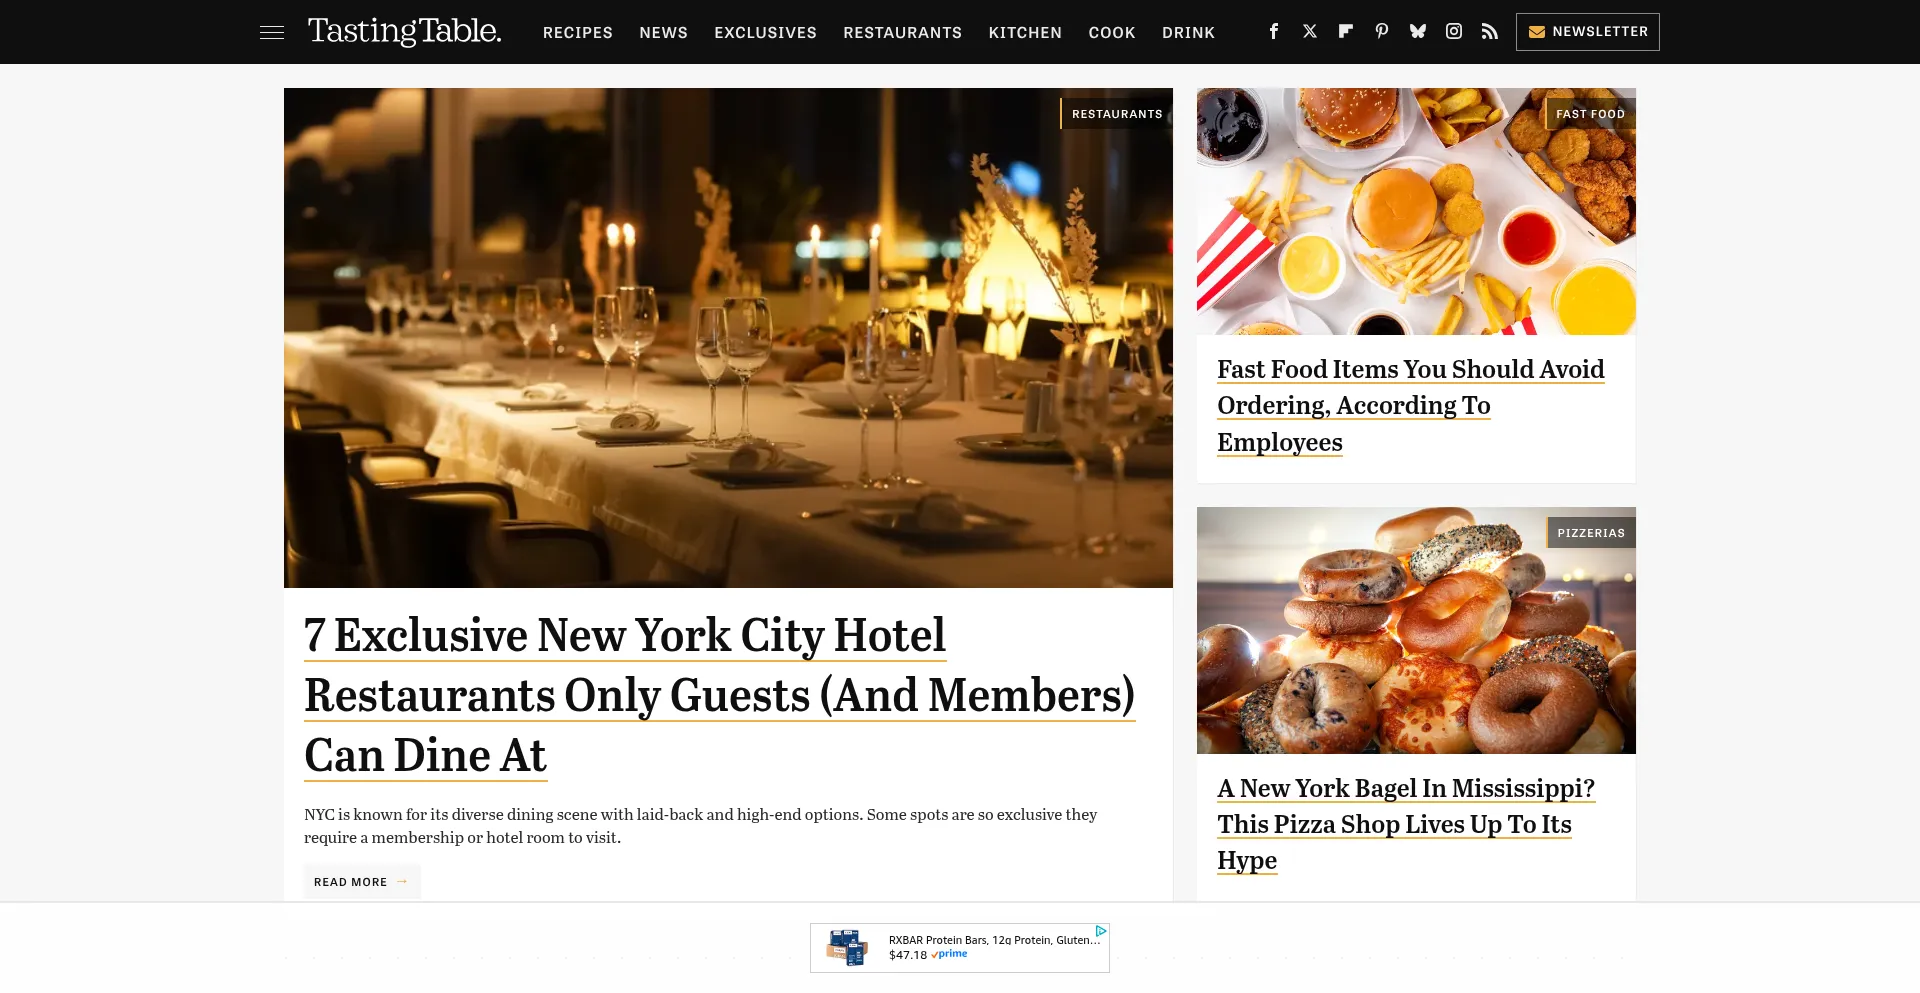Open the Flipboard social icon
1920x993 pixels.
[1346, 31]
